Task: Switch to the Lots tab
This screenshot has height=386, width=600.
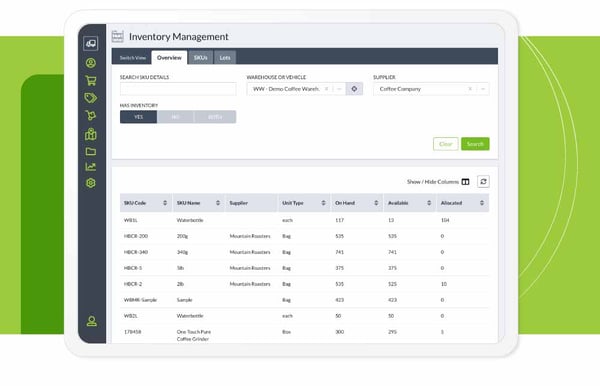Action: tap(225, 57)
